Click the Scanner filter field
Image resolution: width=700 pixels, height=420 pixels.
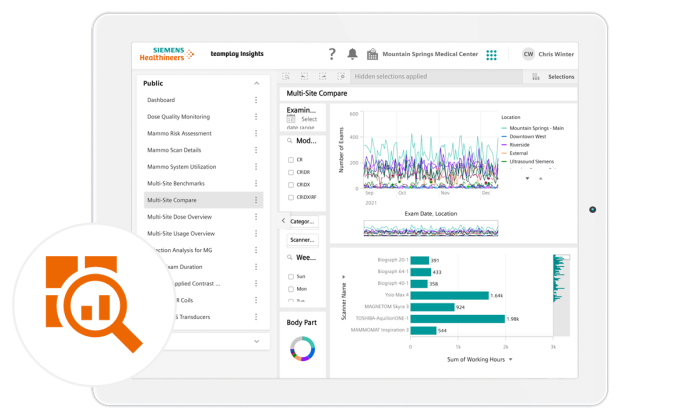(x=302, y=240)
